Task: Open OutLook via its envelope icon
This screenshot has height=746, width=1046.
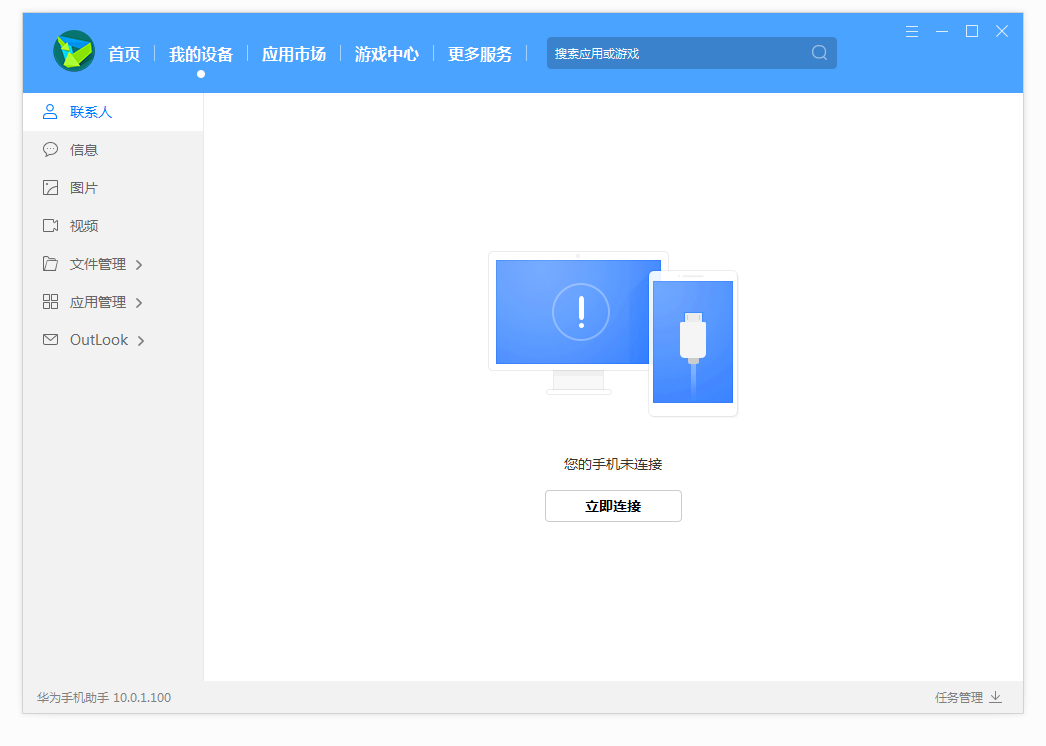Action: 50,339
